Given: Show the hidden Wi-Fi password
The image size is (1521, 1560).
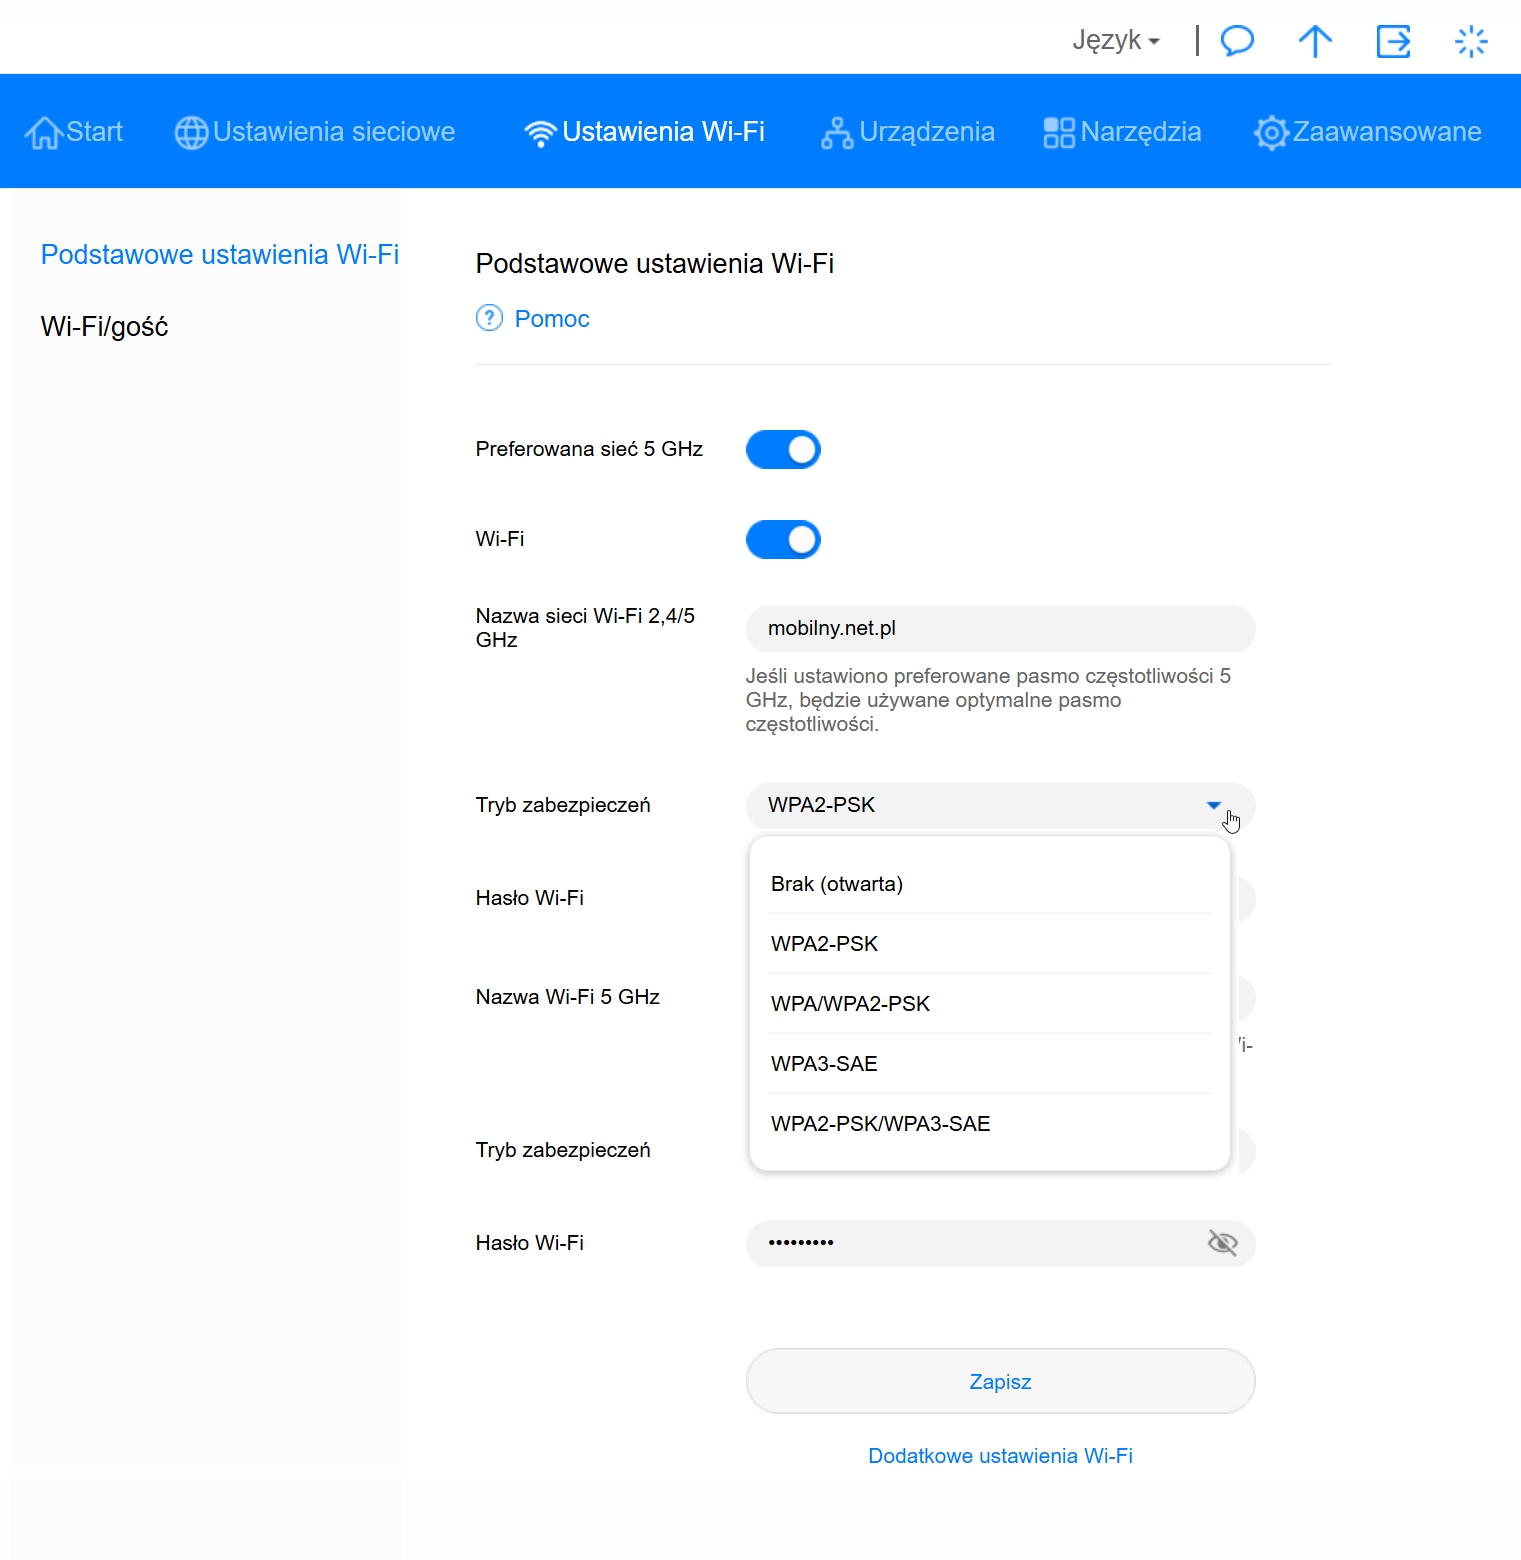Looking at the screenshot, I should pyautogui.click(x=1222, y=1243).
